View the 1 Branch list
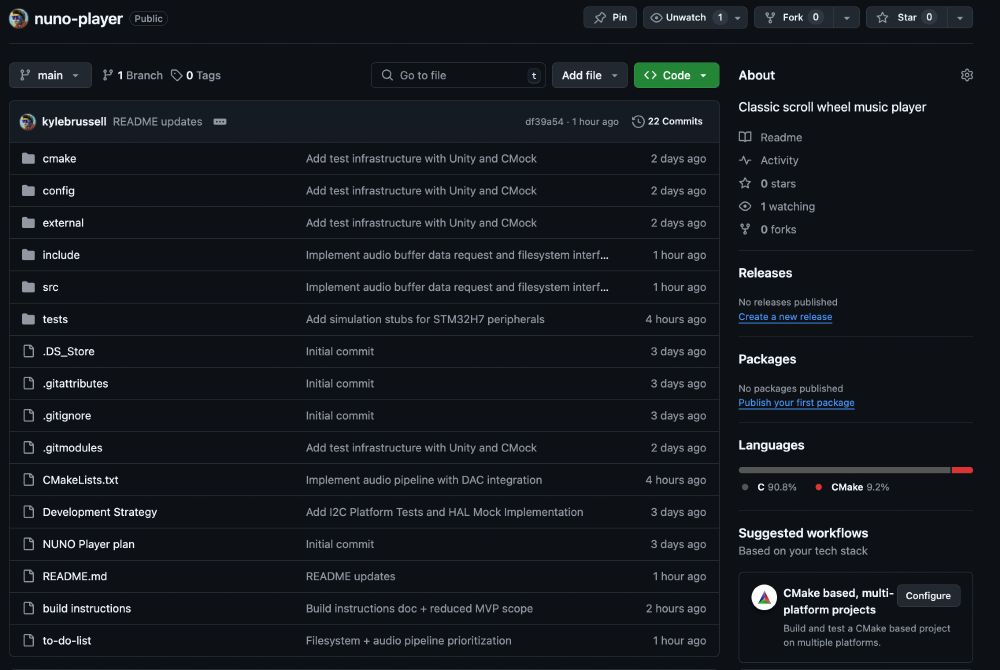The image size is (1000, 670). pos(133,75)
